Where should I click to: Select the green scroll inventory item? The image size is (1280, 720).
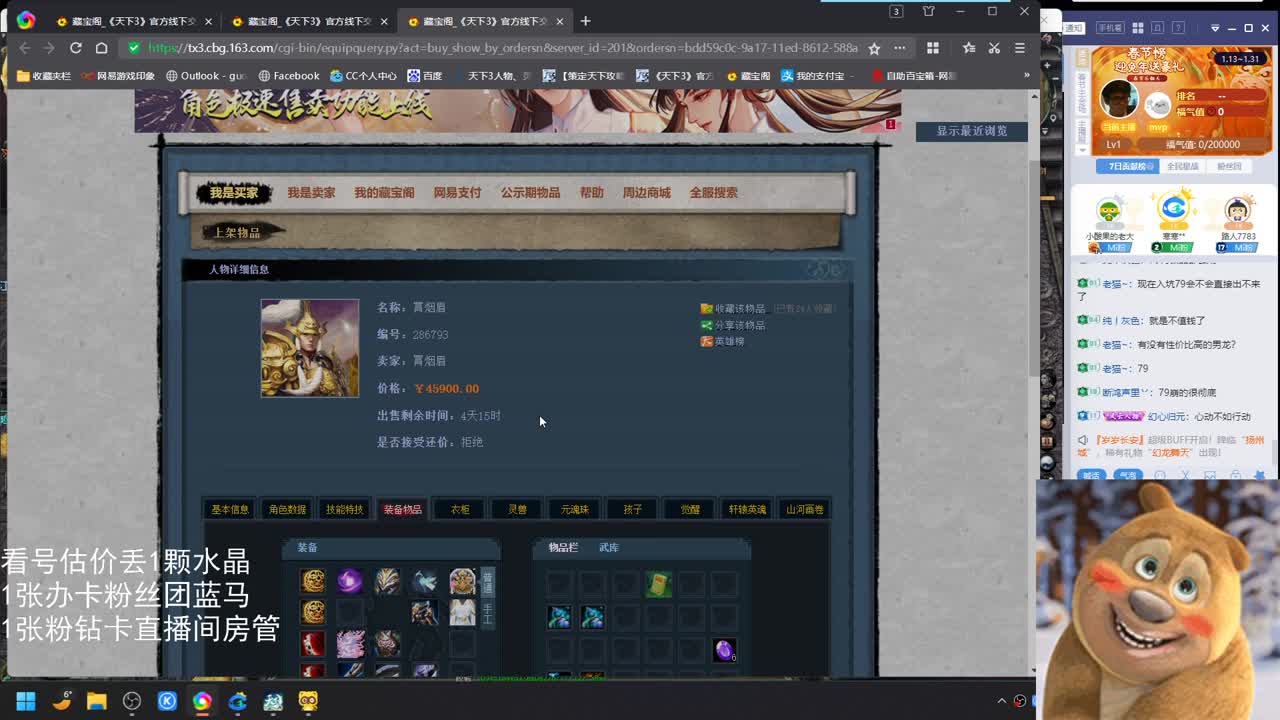point(658,584)
